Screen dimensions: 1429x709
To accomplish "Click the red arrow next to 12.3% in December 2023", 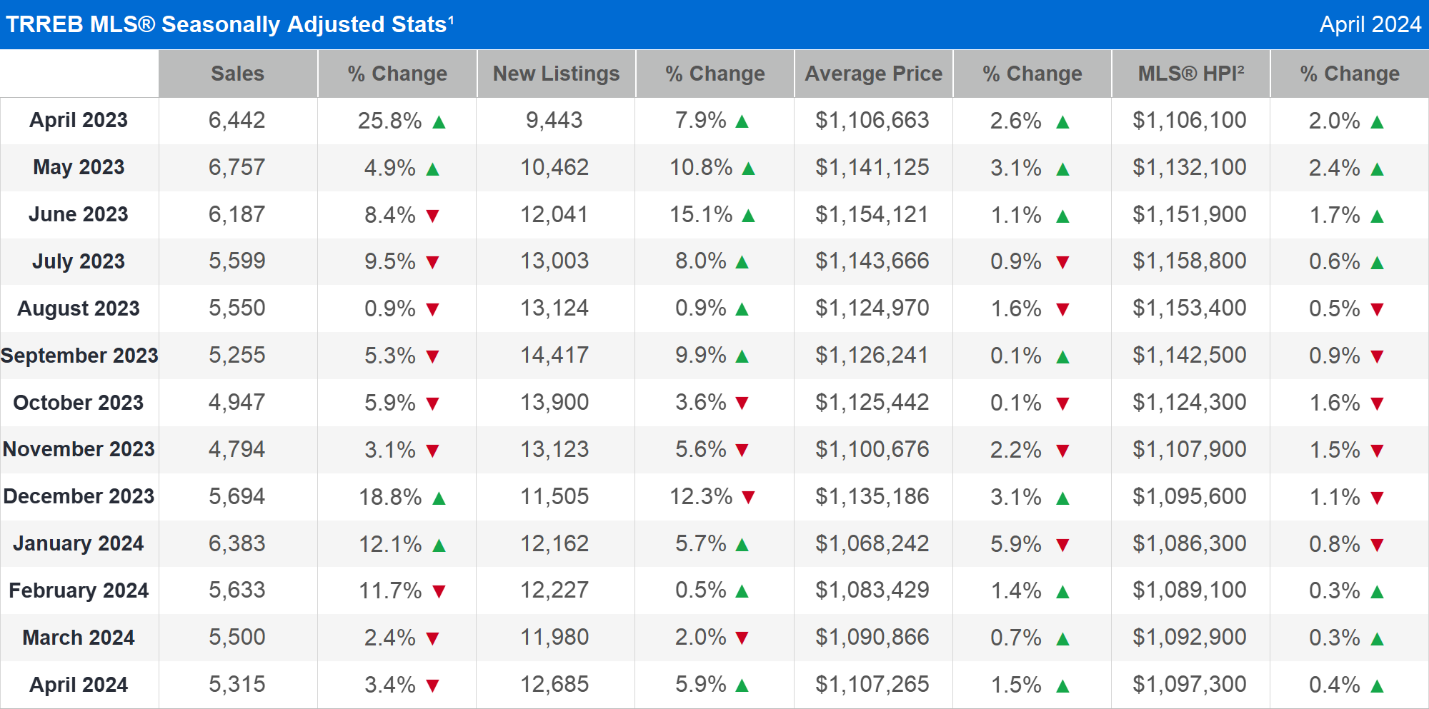I will 749,498.
